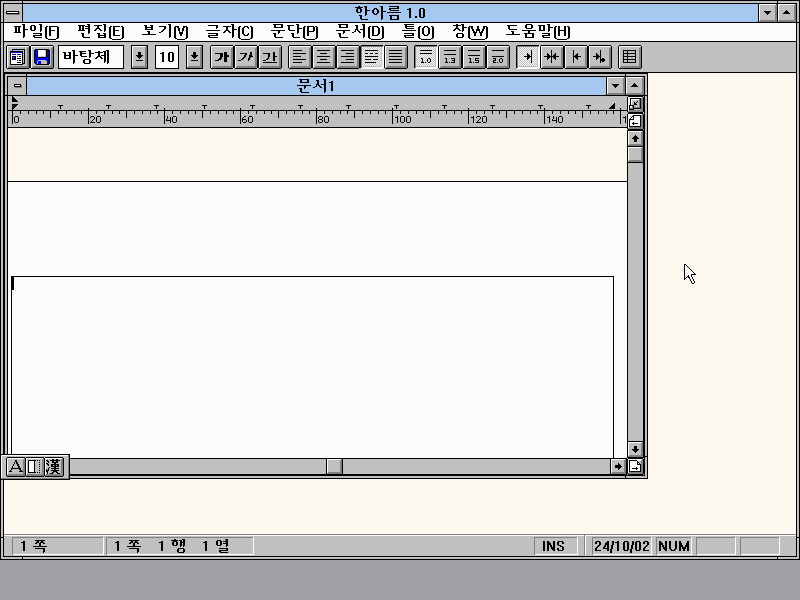Click the vertical scrollbar thumb
This screenshot has height=600, width=800.
635,155
